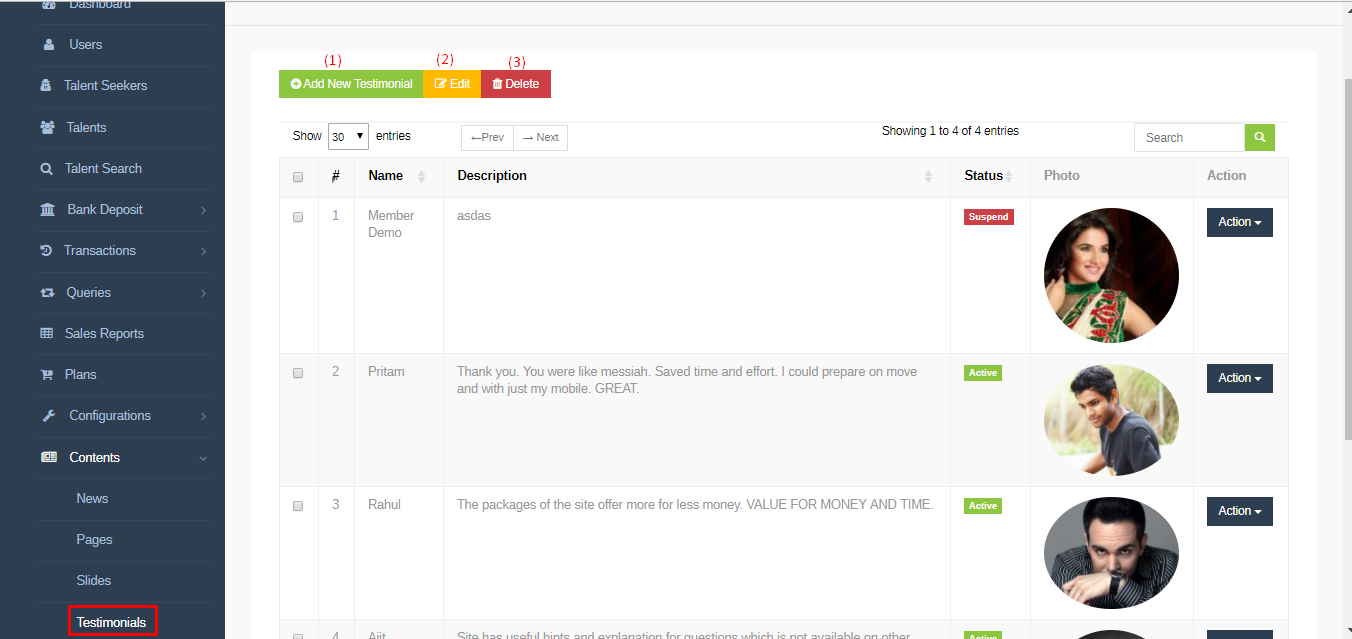1352x639 pixels.
Task: Click the green search magnifier button
Action: tap(1260, 138)
